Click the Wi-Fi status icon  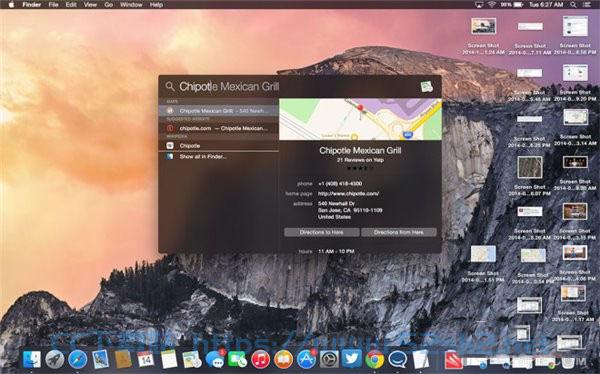pyautogui.click(x=492, y=5)
